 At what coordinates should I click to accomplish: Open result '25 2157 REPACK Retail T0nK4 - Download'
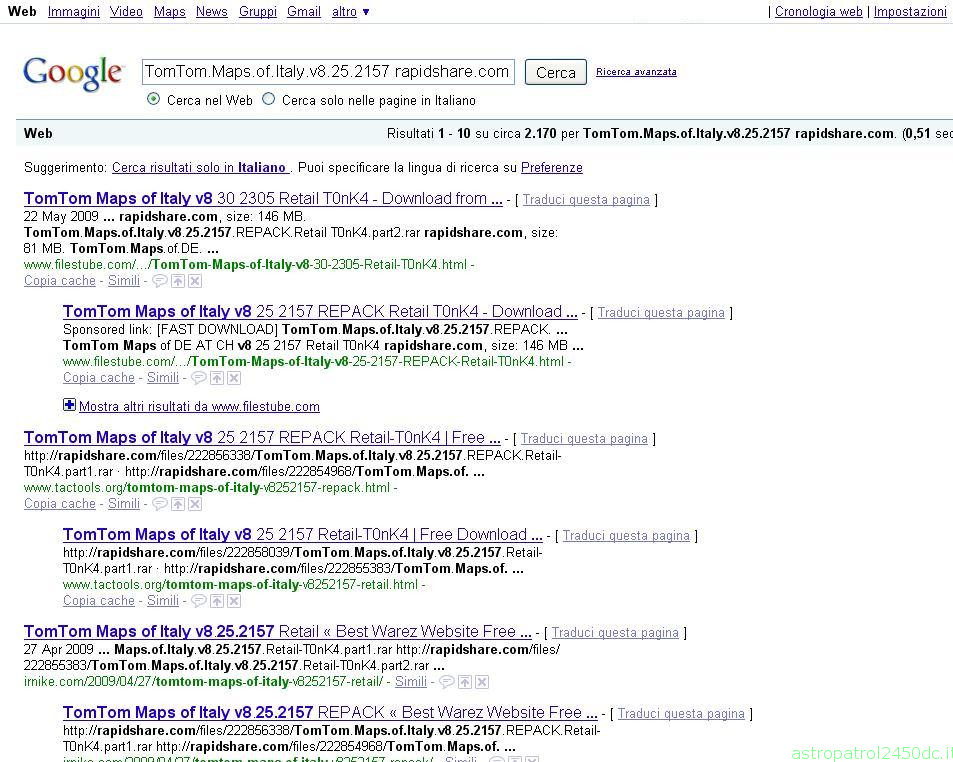pos(320,312)
